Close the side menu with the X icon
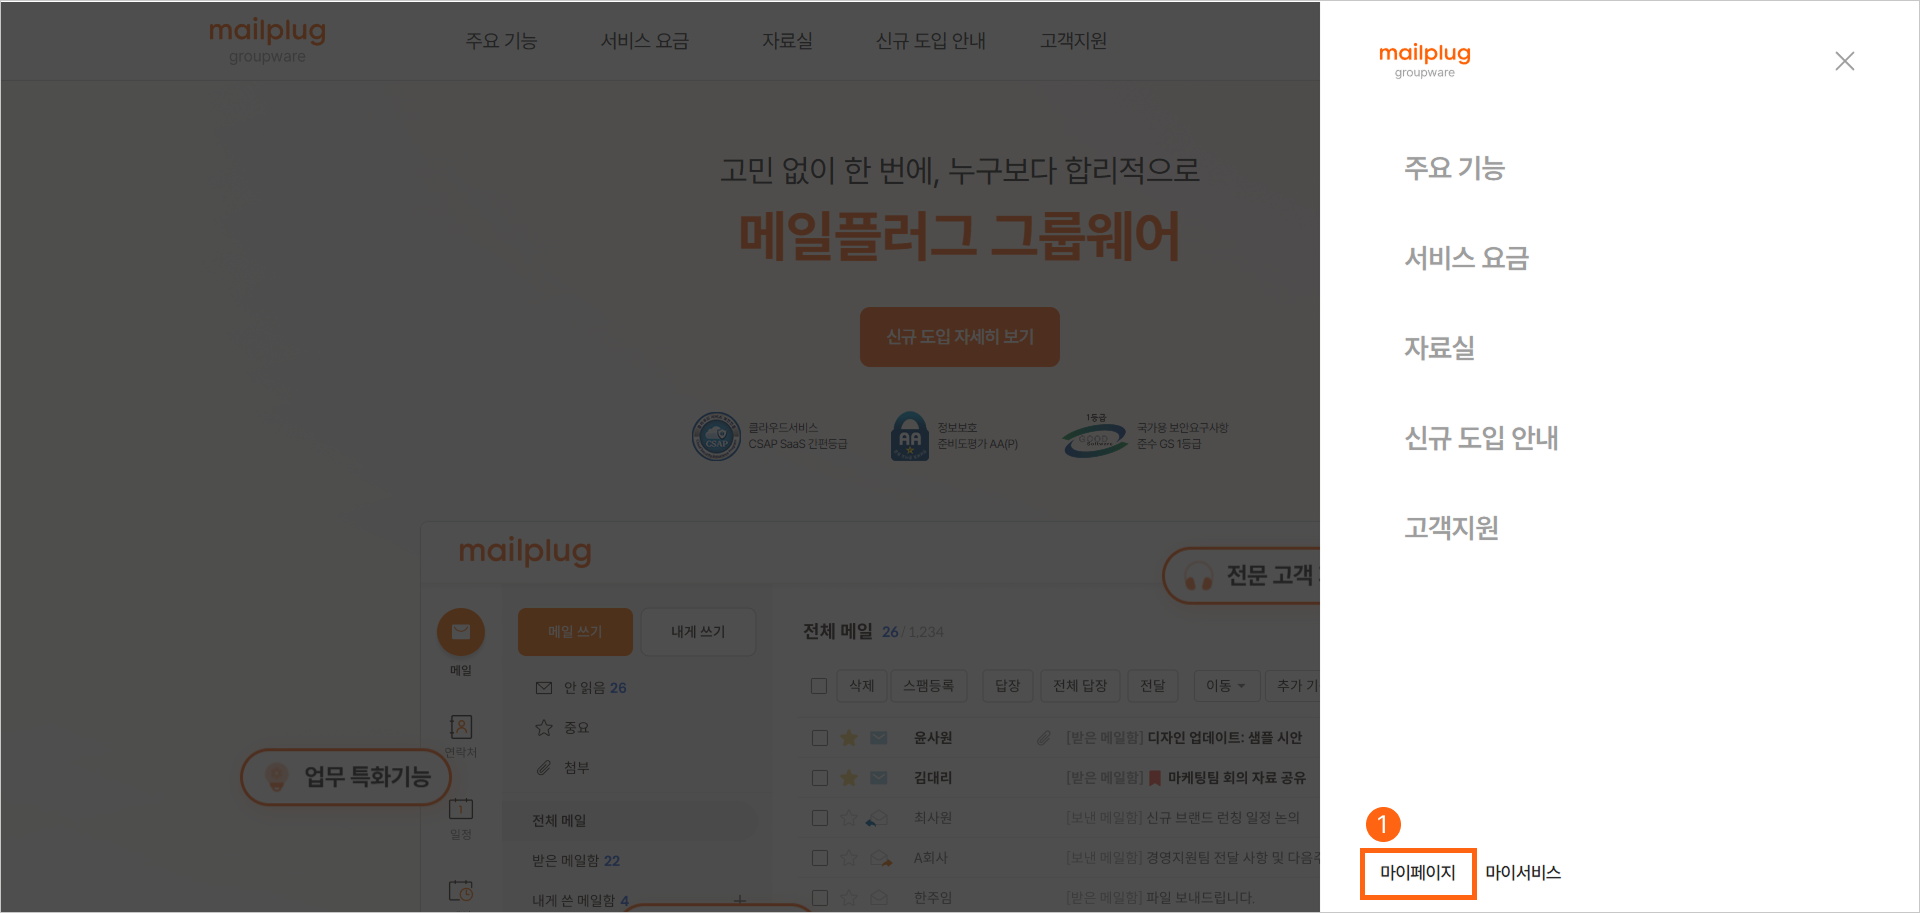The height and width of the screenshot is (913, 1920). click(x=1845, y=61)
